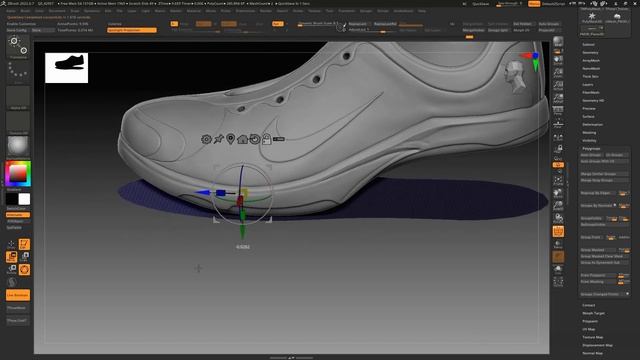Expand the Masking subpalette
Viewport: 640px width, 360px height.
tap(589, 133)
